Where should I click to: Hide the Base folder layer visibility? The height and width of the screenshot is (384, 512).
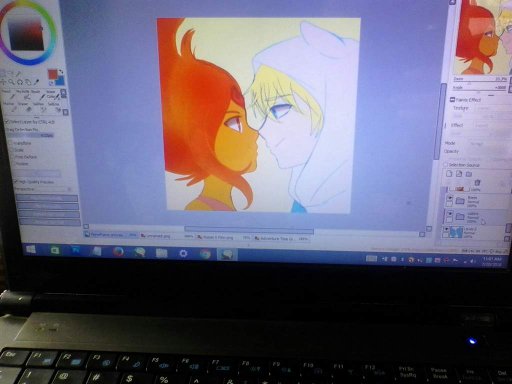[450, 198]
